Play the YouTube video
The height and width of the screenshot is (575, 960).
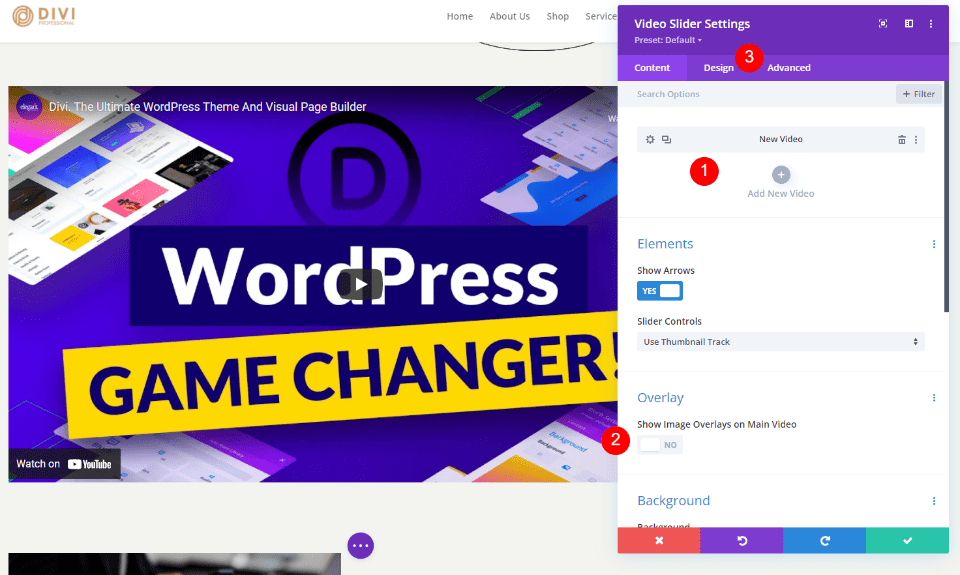pos(360,285)
